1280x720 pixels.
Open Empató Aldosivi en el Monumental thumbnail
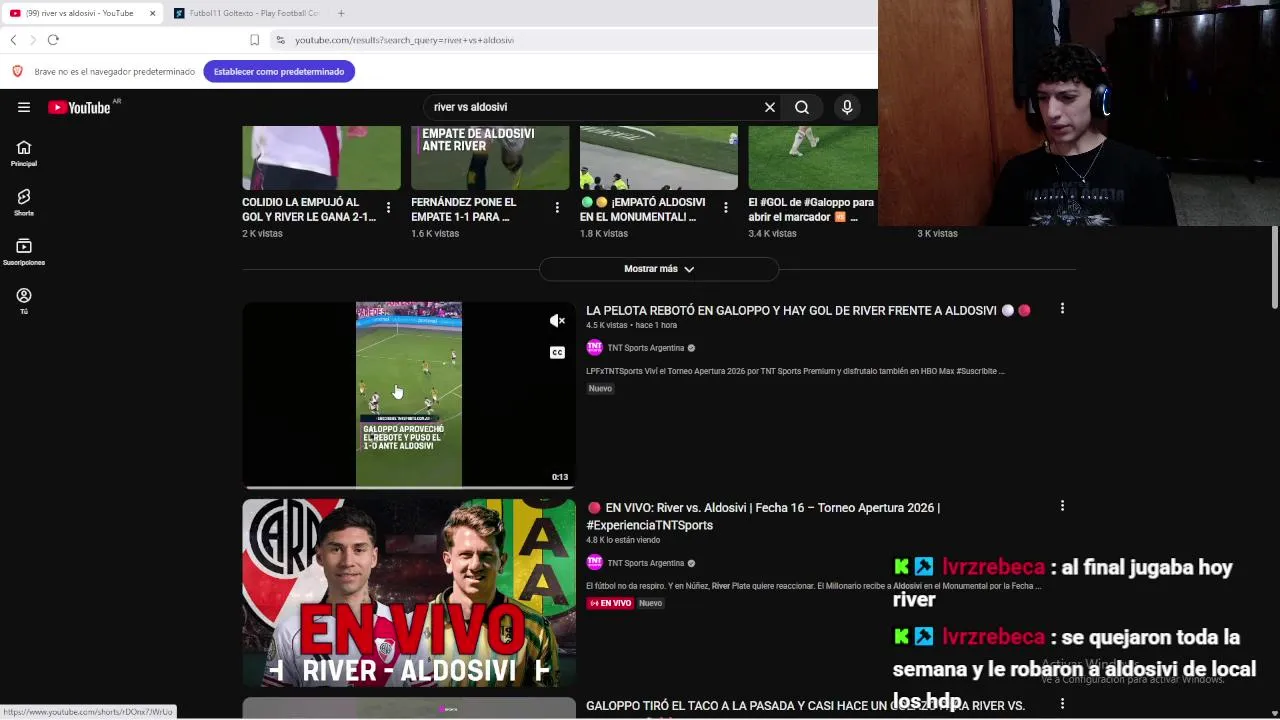click(659, 158)
